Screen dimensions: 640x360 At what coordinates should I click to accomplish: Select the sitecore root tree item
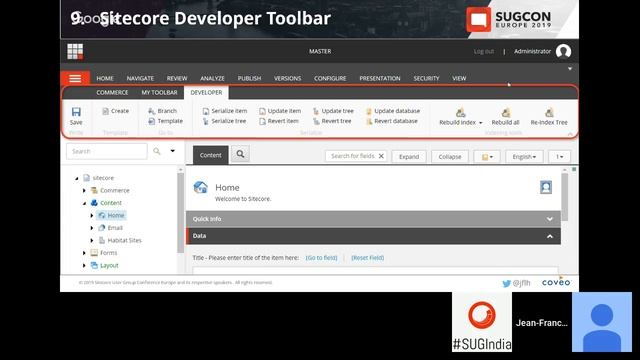point(99,178)
